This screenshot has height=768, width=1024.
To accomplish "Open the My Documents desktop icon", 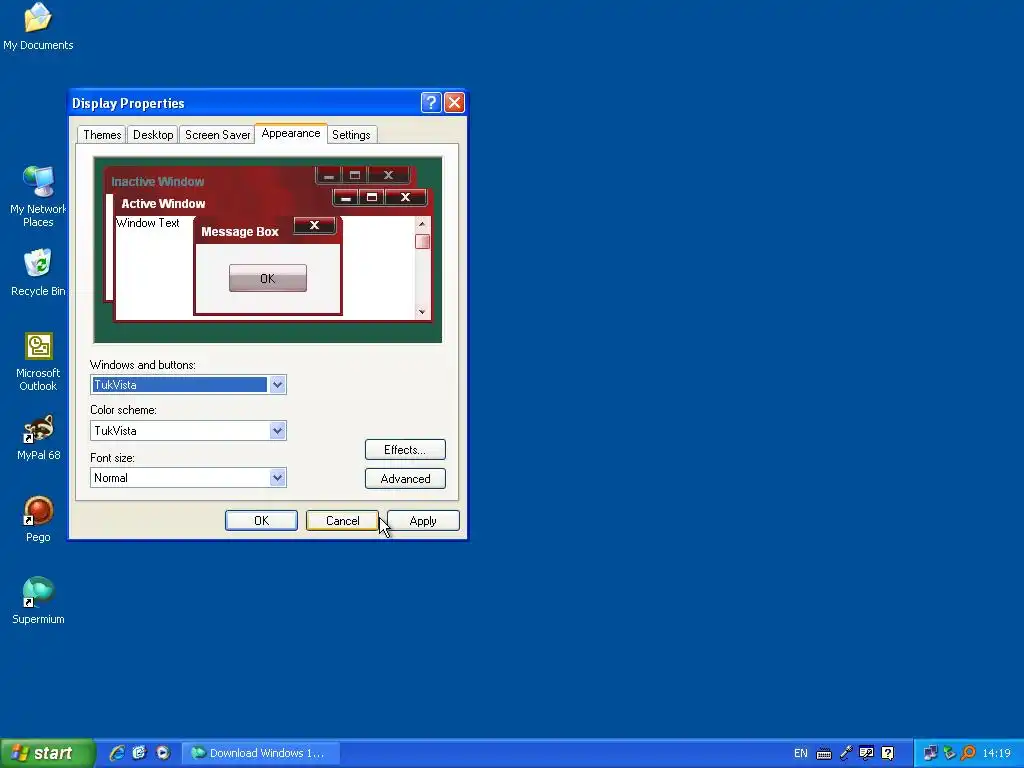I will 38,26.
